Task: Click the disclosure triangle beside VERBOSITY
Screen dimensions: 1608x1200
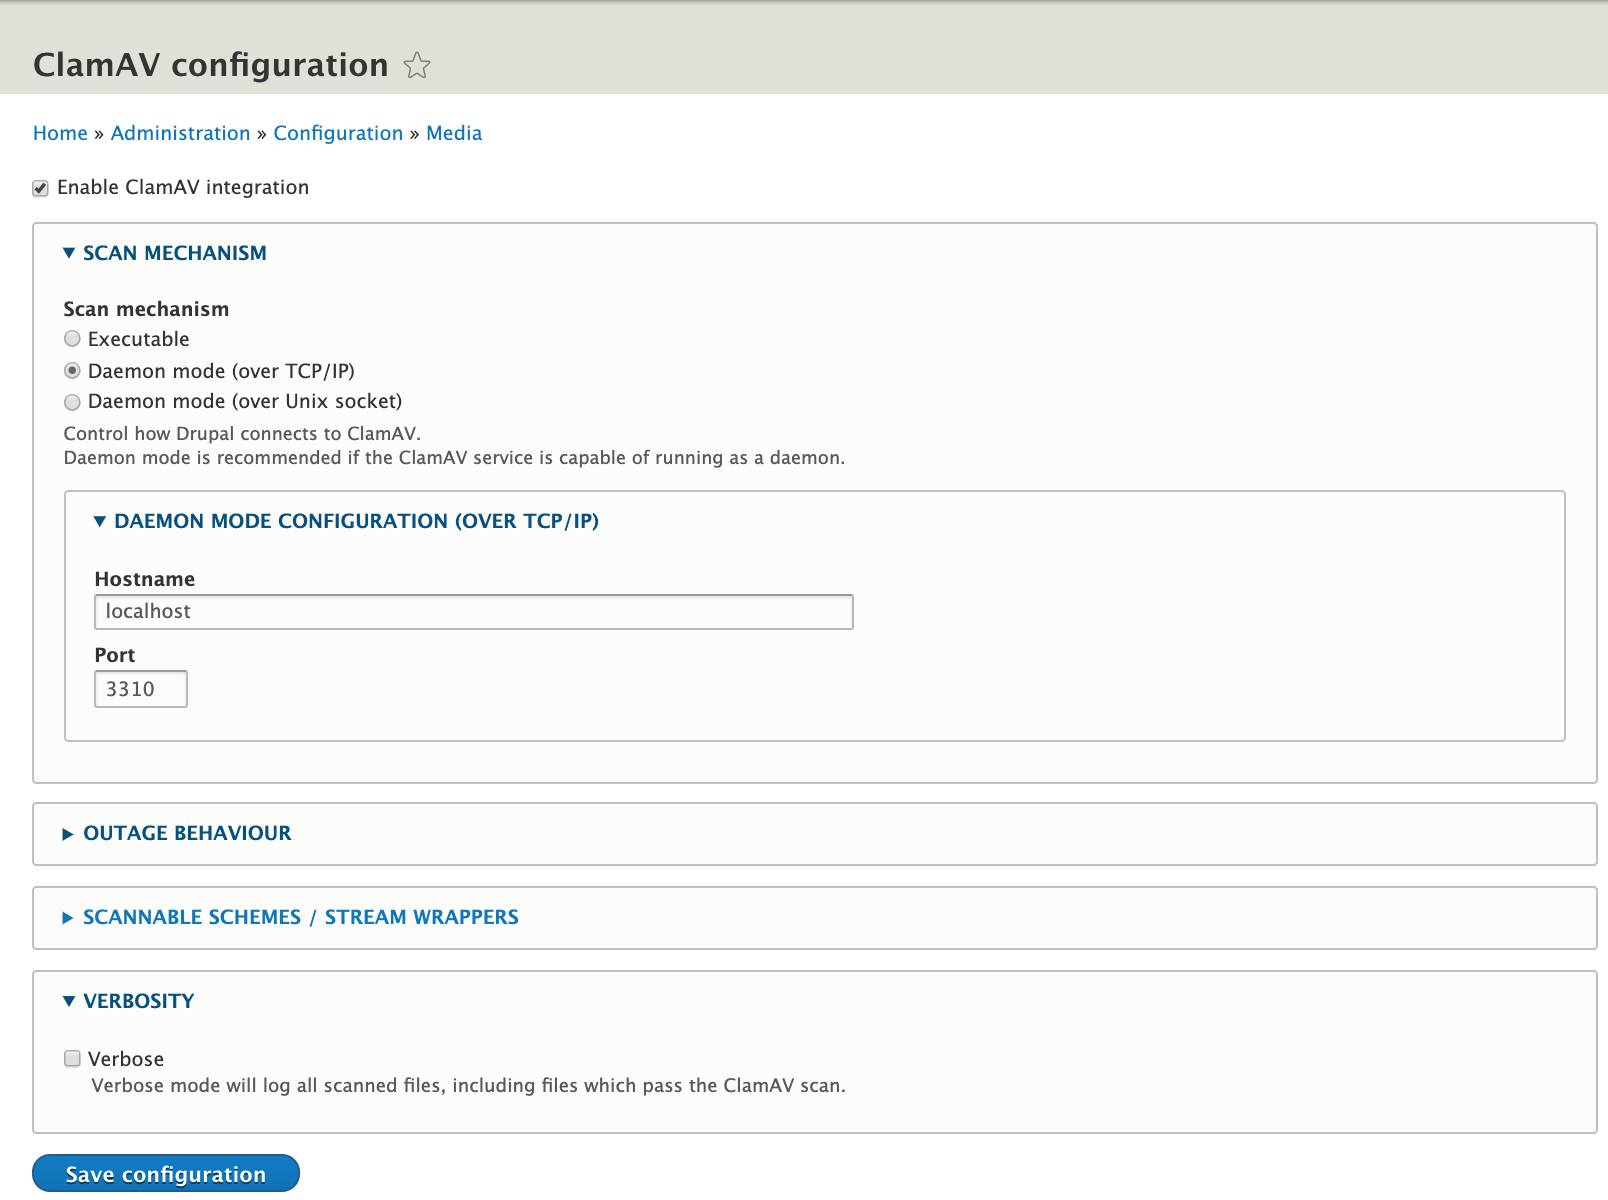Action: tap(68, 1000)
